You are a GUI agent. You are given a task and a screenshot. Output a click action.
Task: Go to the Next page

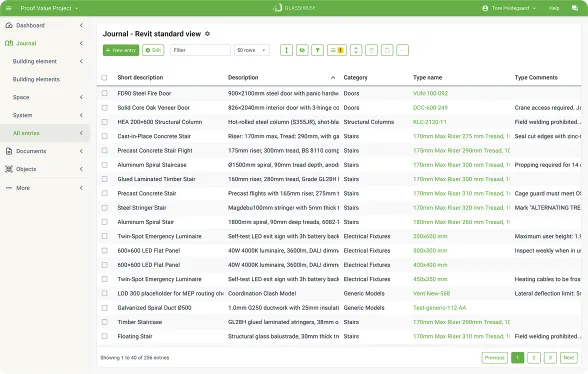[569, 357]
